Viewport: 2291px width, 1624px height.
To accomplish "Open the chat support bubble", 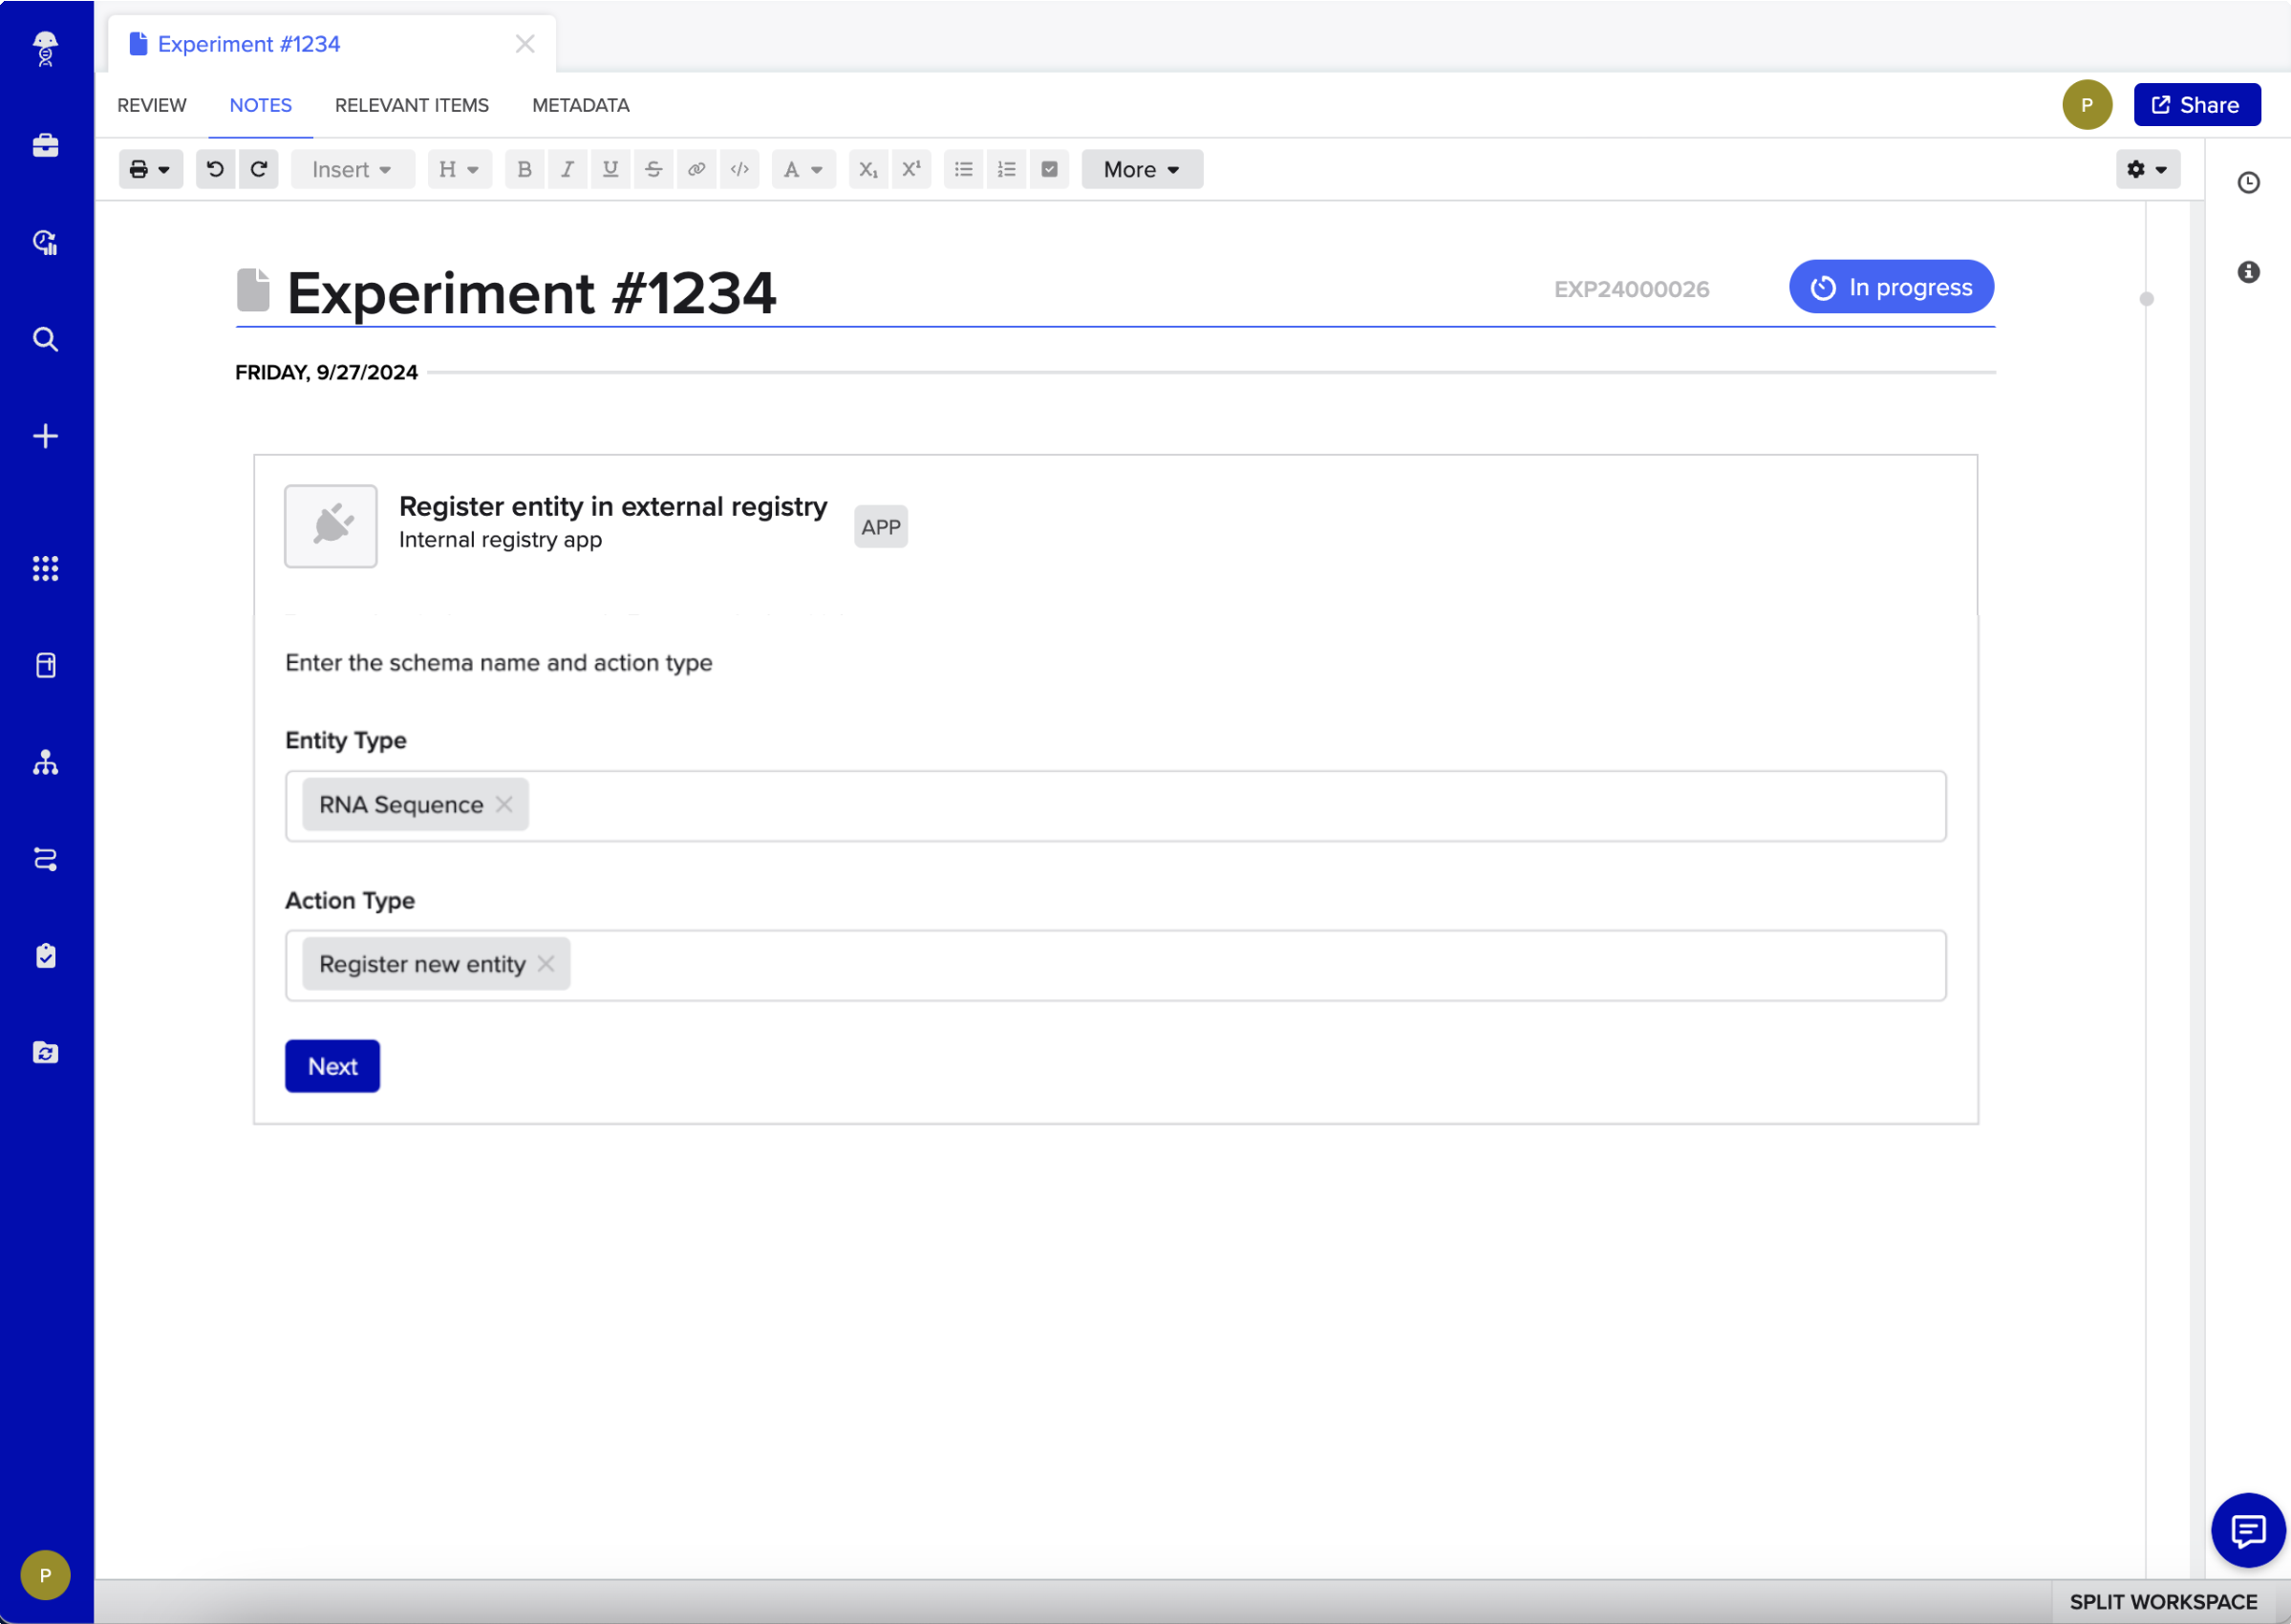I will click(2248, 1531).
